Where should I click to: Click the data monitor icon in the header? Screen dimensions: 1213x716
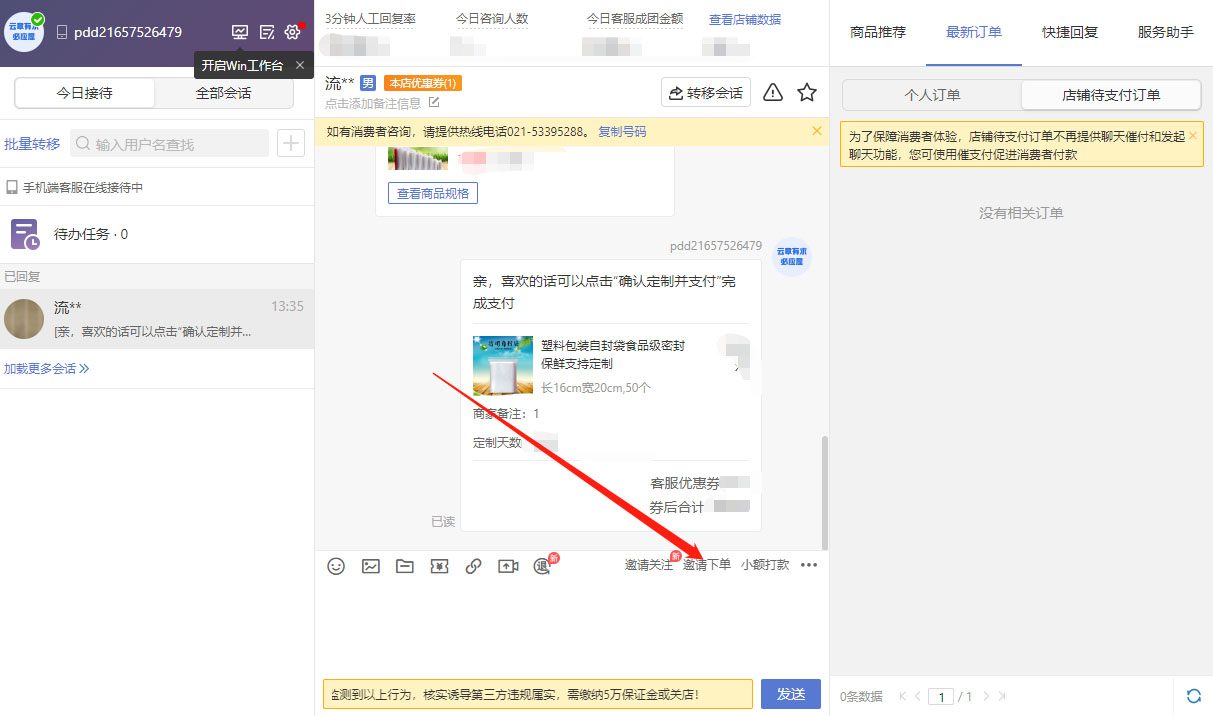[239, 32]
